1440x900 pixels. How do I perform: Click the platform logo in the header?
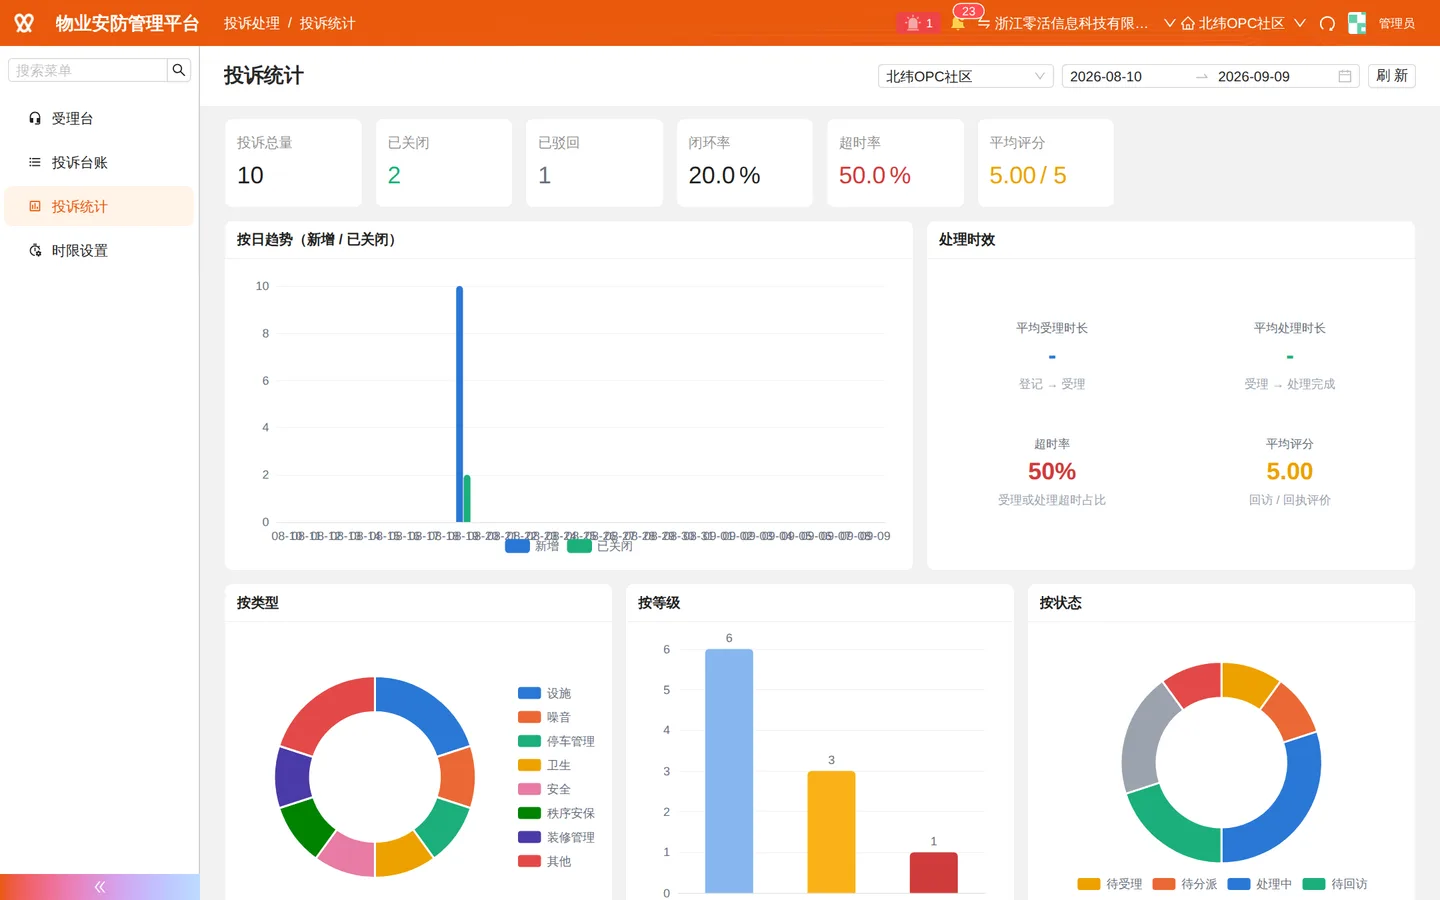(24, 23)
